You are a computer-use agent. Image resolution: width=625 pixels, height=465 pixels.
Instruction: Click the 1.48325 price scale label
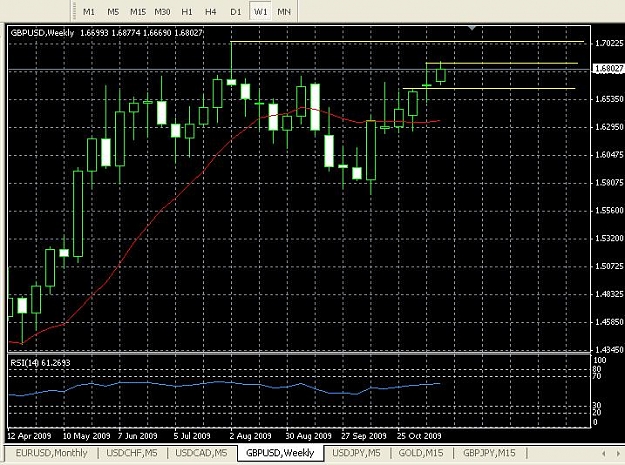(609, 294)
